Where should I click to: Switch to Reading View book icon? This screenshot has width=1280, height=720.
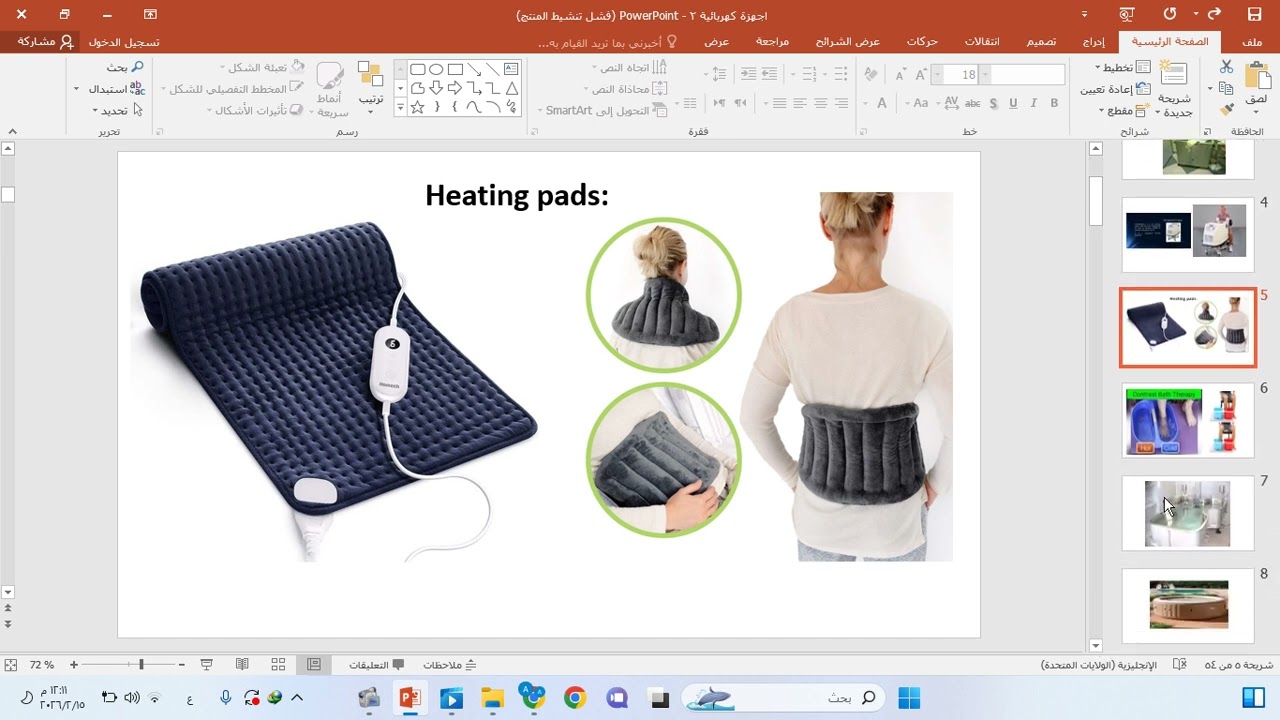point(242,664)
